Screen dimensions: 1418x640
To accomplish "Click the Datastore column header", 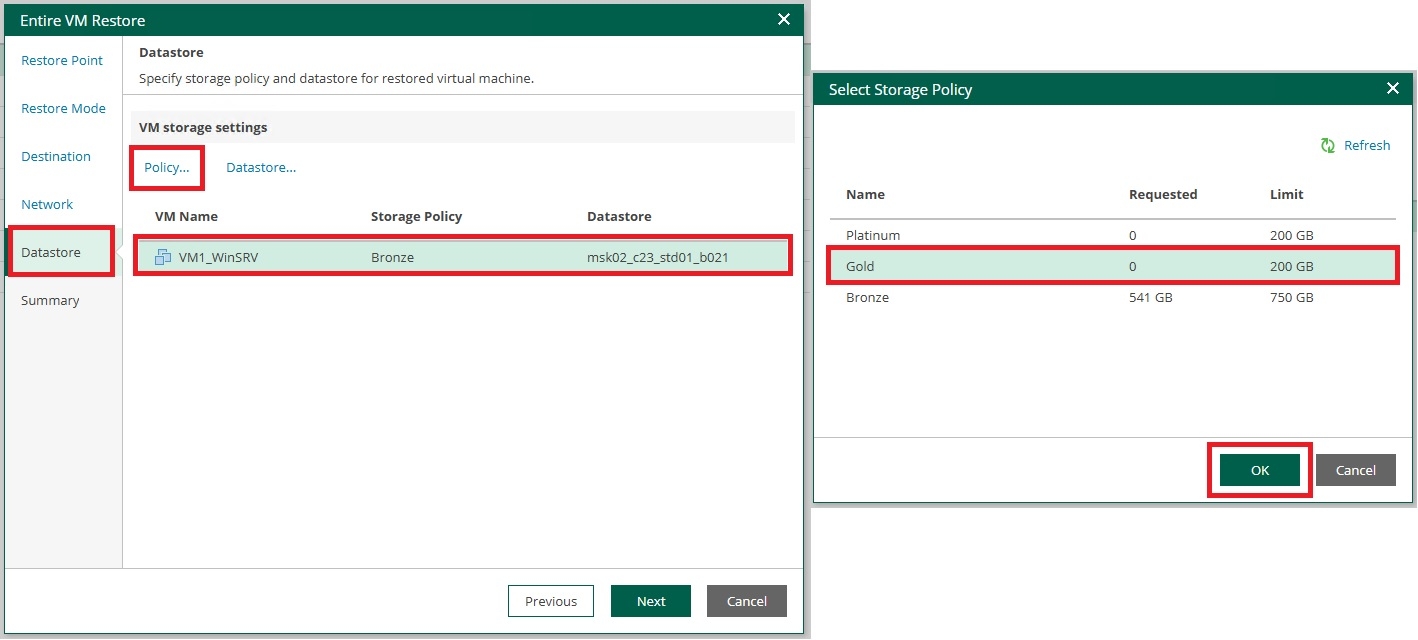I will coord(619,217).
